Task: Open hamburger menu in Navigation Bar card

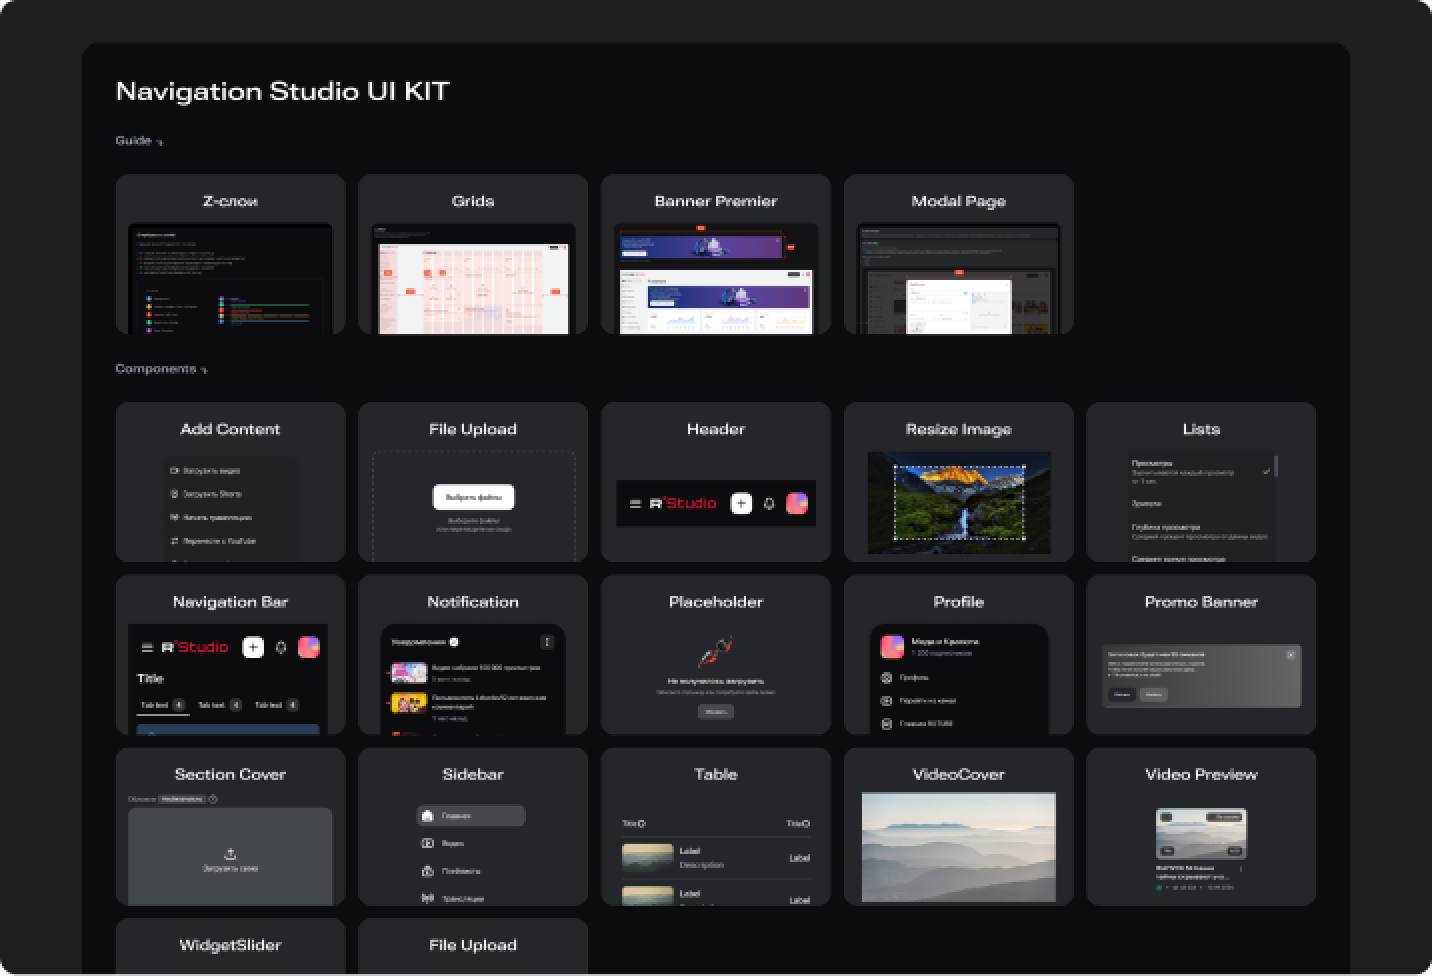Action: (x=147, y=648)
